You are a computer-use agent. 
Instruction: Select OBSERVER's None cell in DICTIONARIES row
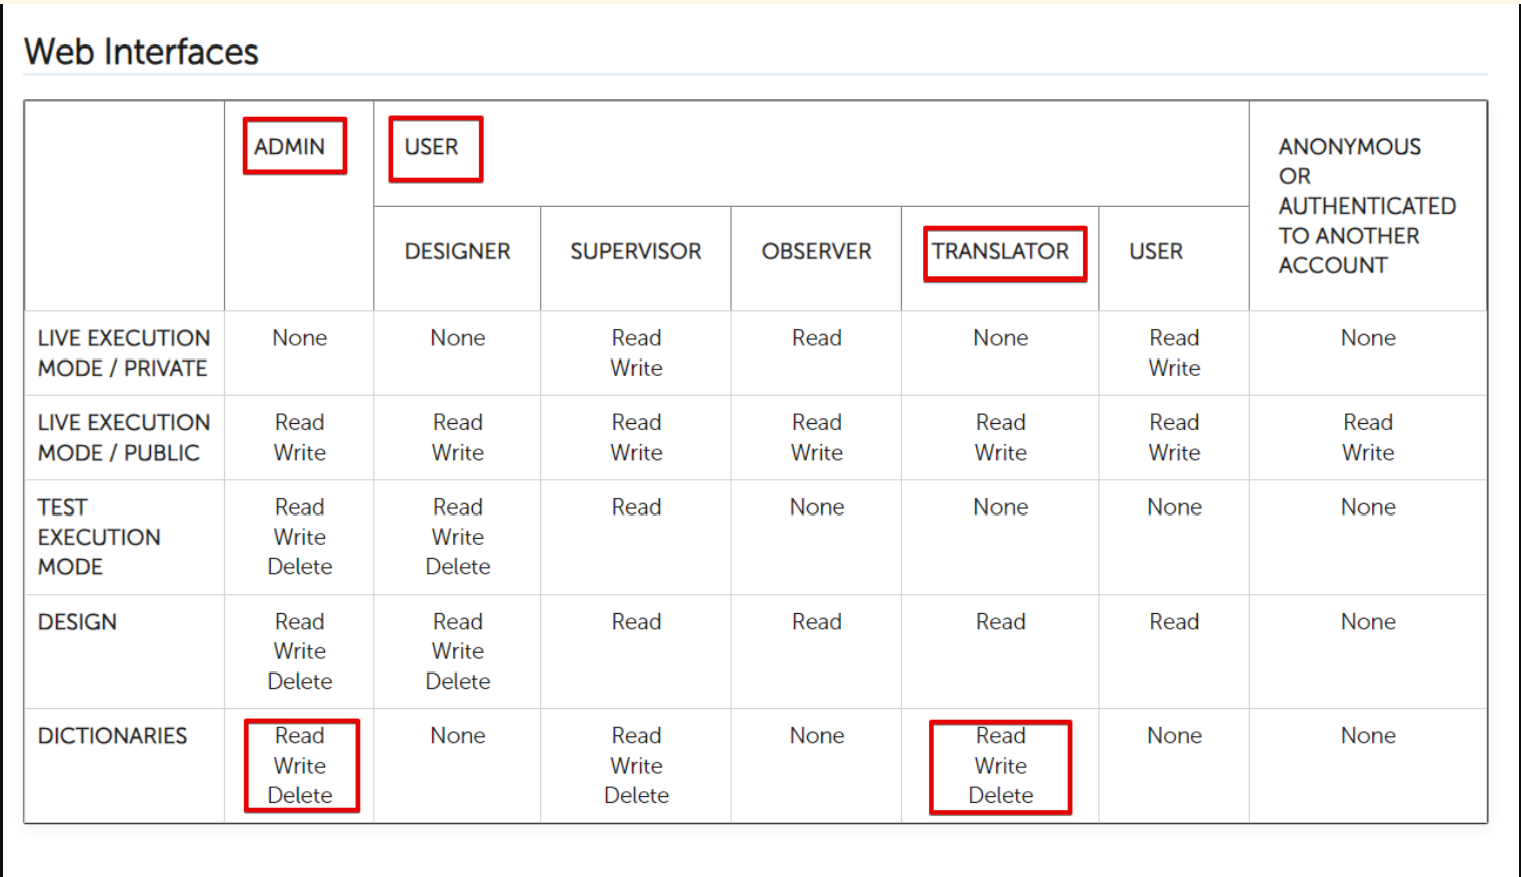coord(817,736)
